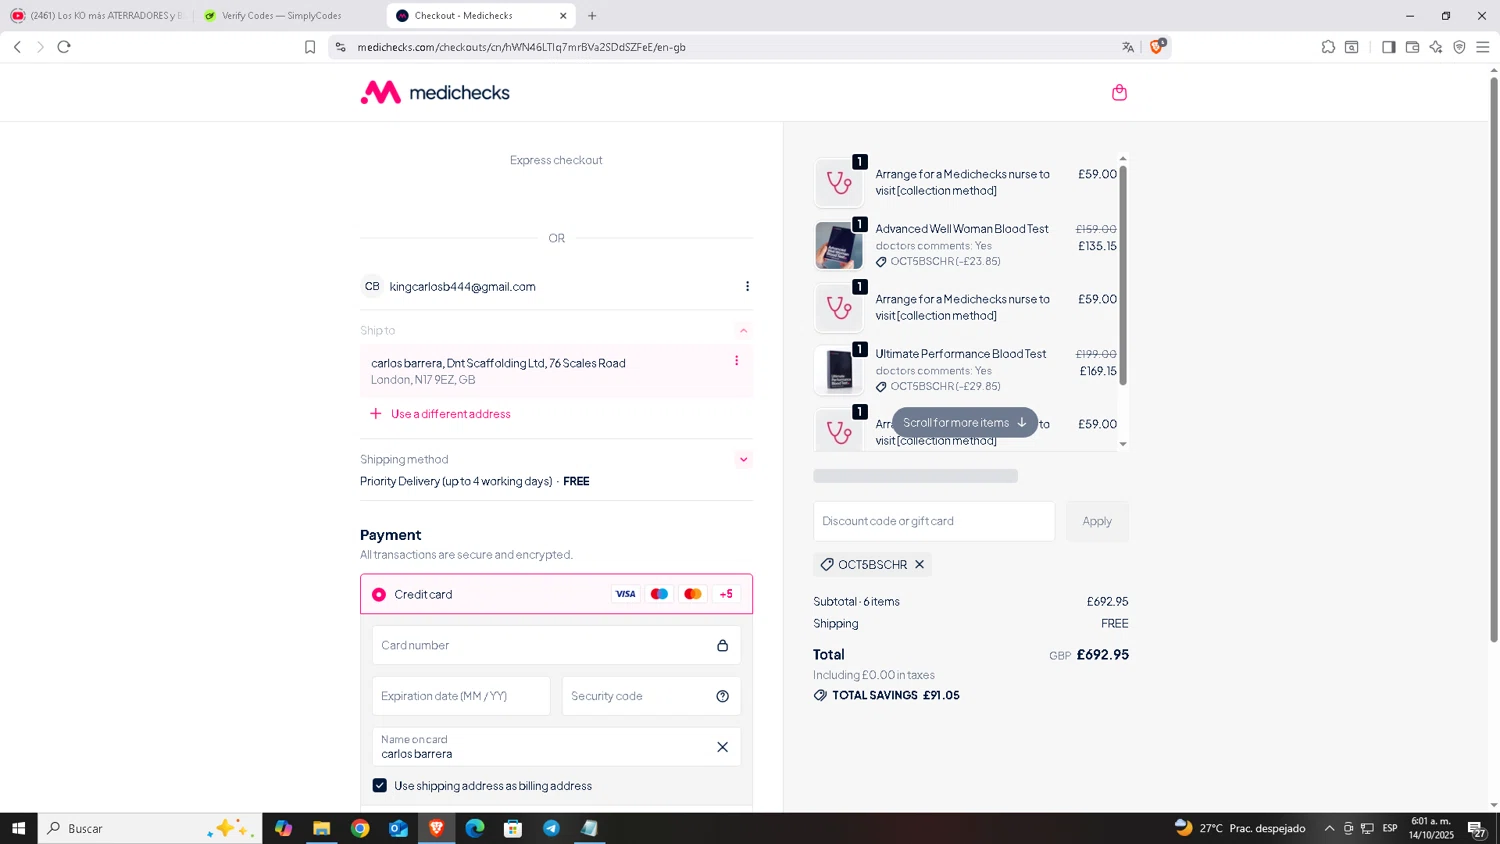Click the +5 more card brands badge
1500x844 pixels.
pos(726,594)
